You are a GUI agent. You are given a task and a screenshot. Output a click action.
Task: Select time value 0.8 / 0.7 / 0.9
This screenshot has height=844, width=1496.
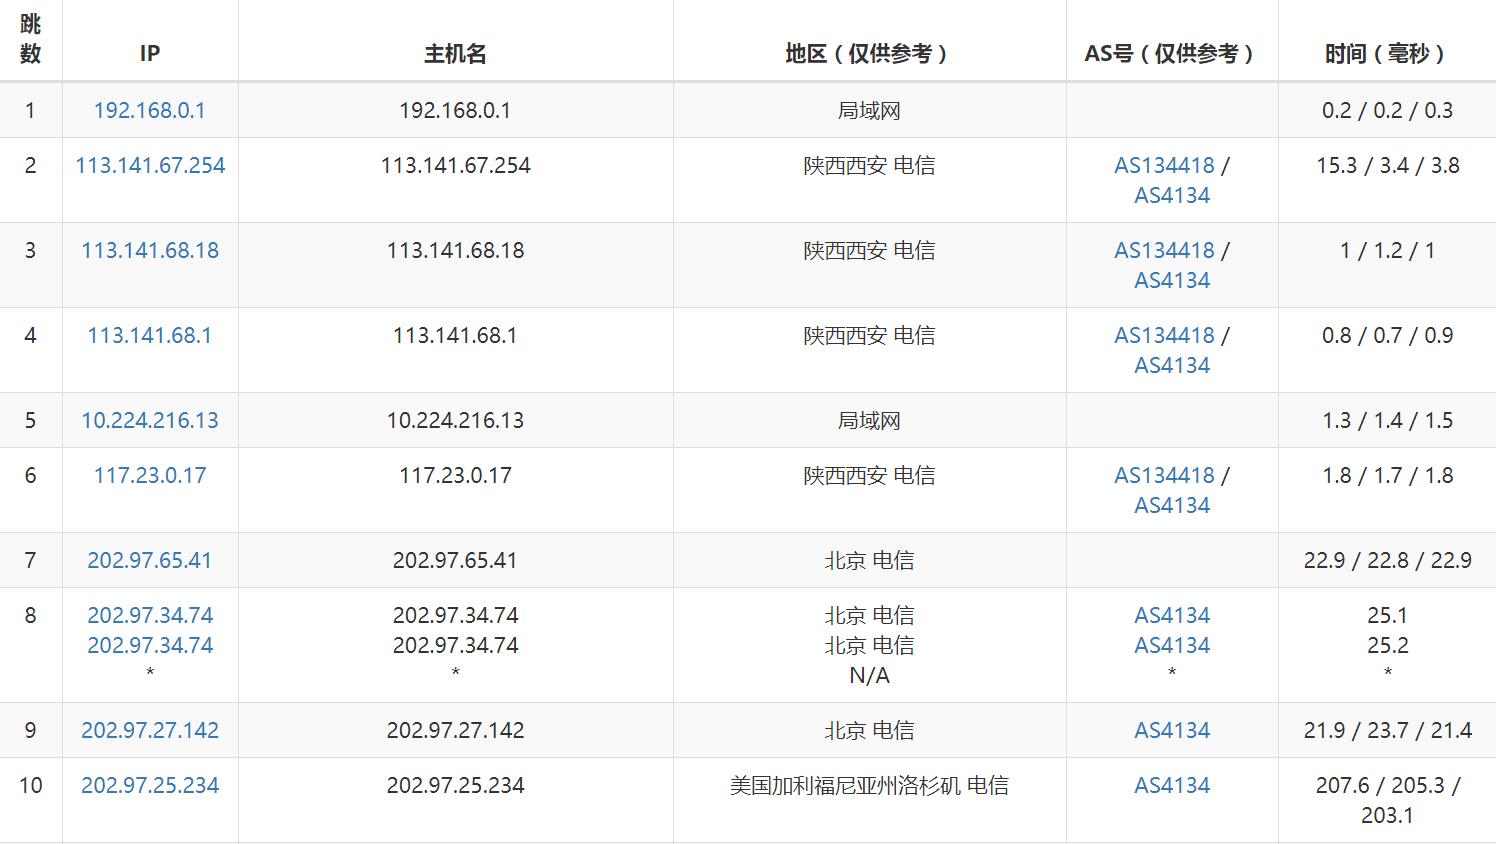coord(1387,335)
